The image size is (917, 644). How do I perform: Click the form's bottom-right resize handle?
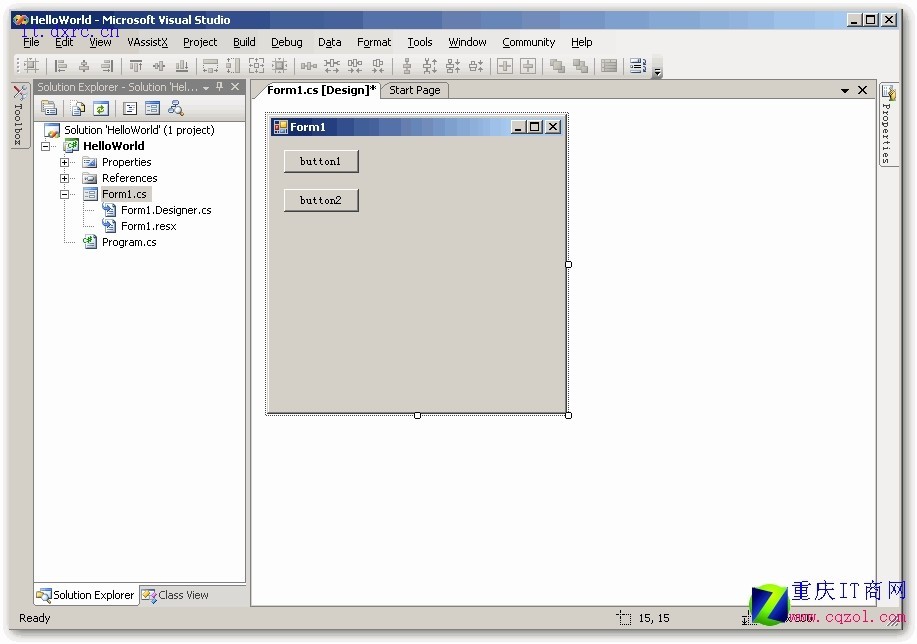[x=568, y=415]
